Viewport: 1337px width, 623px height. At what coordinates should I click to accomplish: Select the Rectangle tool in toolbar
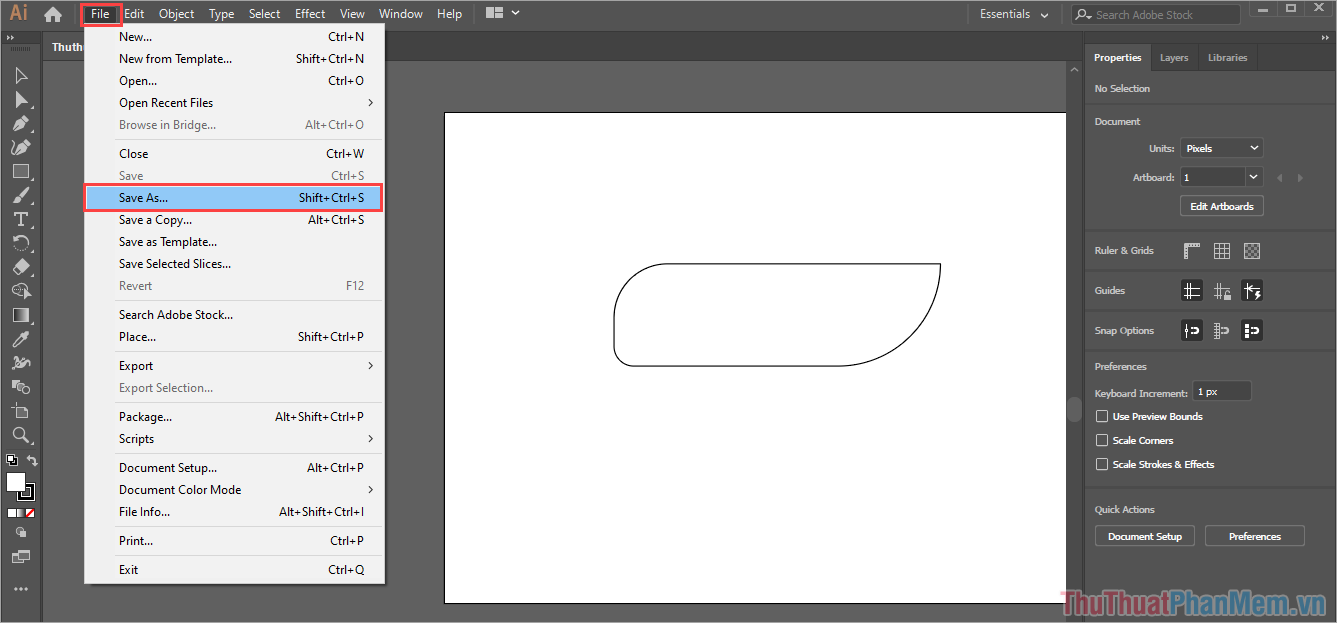(x=20, y=171)
